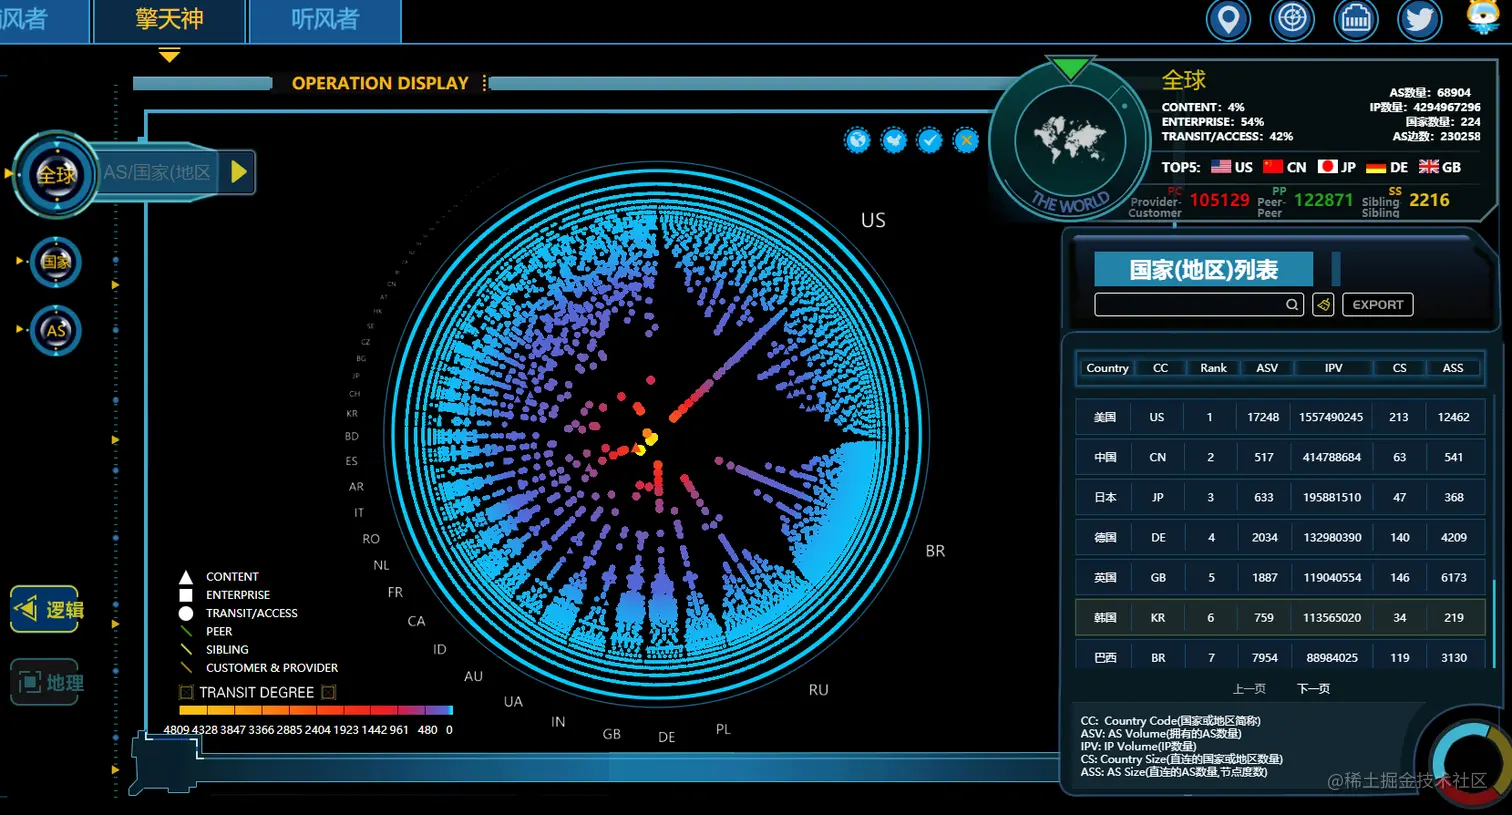This screenshot has height=815, width=1512.
Task: Click the ethernet port icon
Action: (x=1356, y=20)
